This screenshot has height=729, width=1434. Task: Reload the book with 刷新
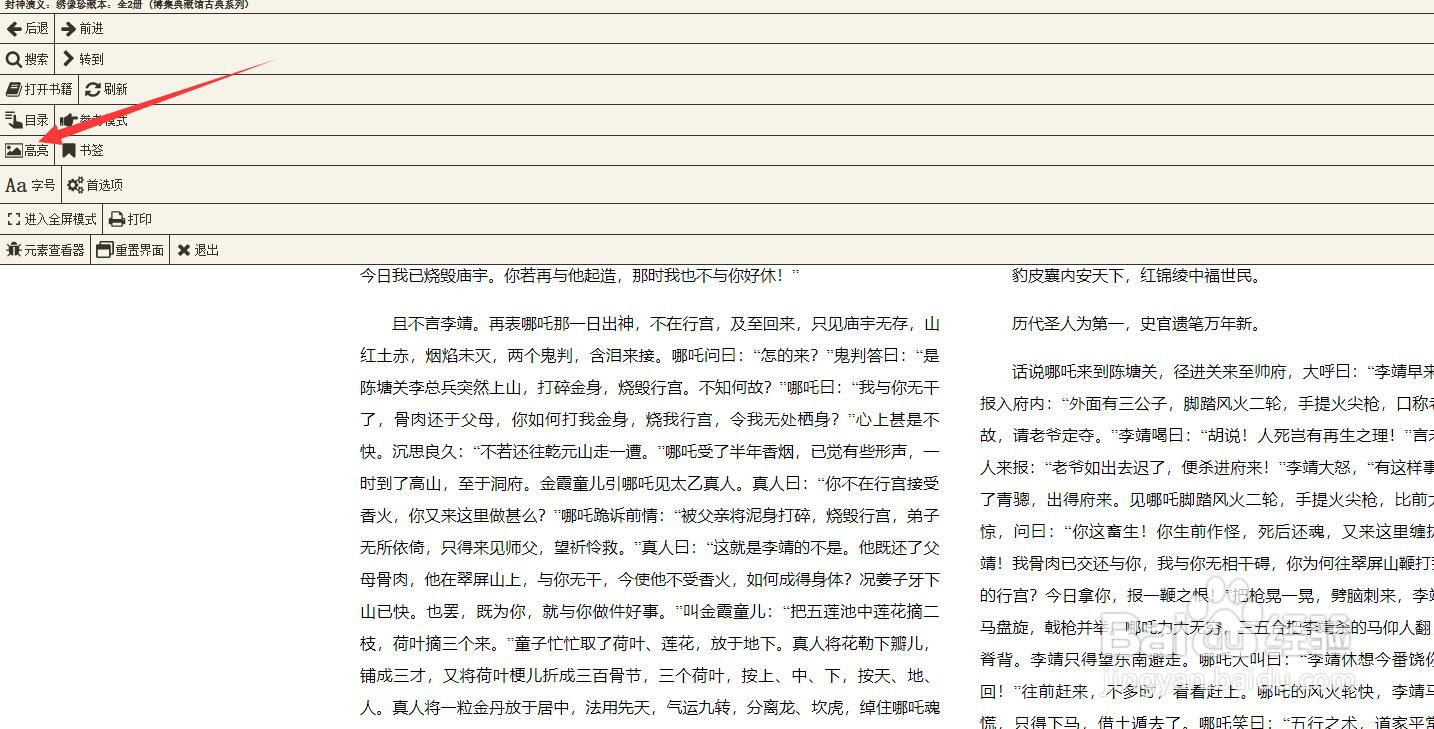[x=107, y=89]
